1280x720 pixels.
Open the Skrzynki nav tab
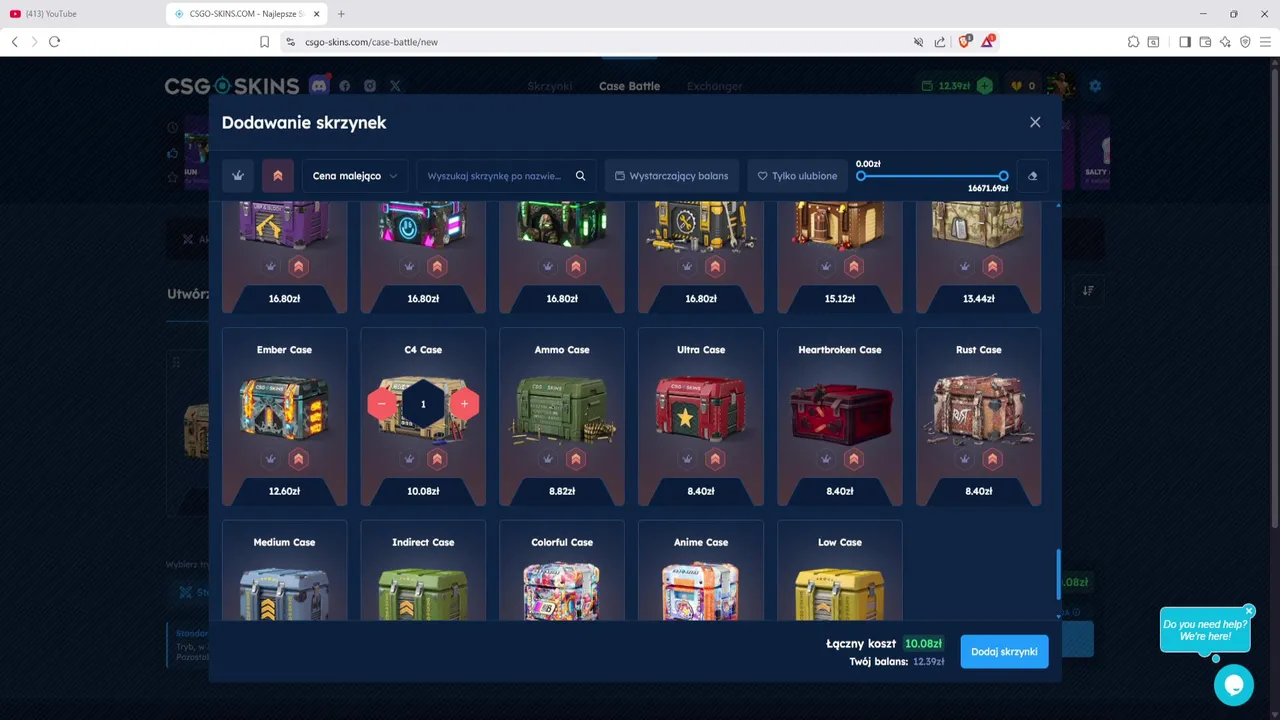click(550, 86)
